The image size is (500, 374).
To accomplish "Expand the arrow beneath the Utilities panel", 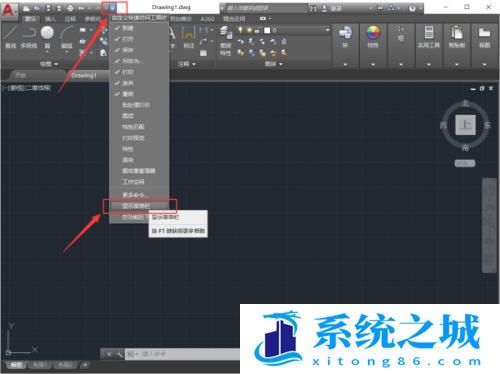I will click(429, 65).
